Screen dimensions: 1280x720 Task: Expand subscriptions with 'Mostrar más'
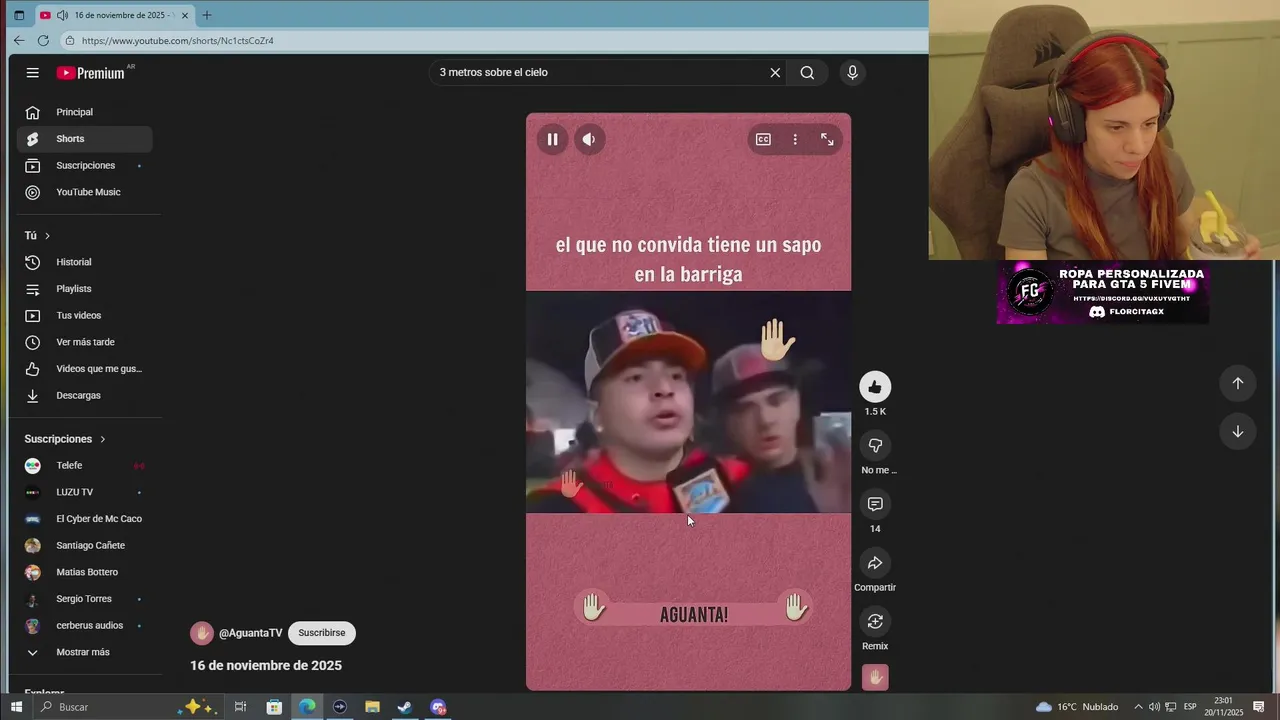click(84, 652)
